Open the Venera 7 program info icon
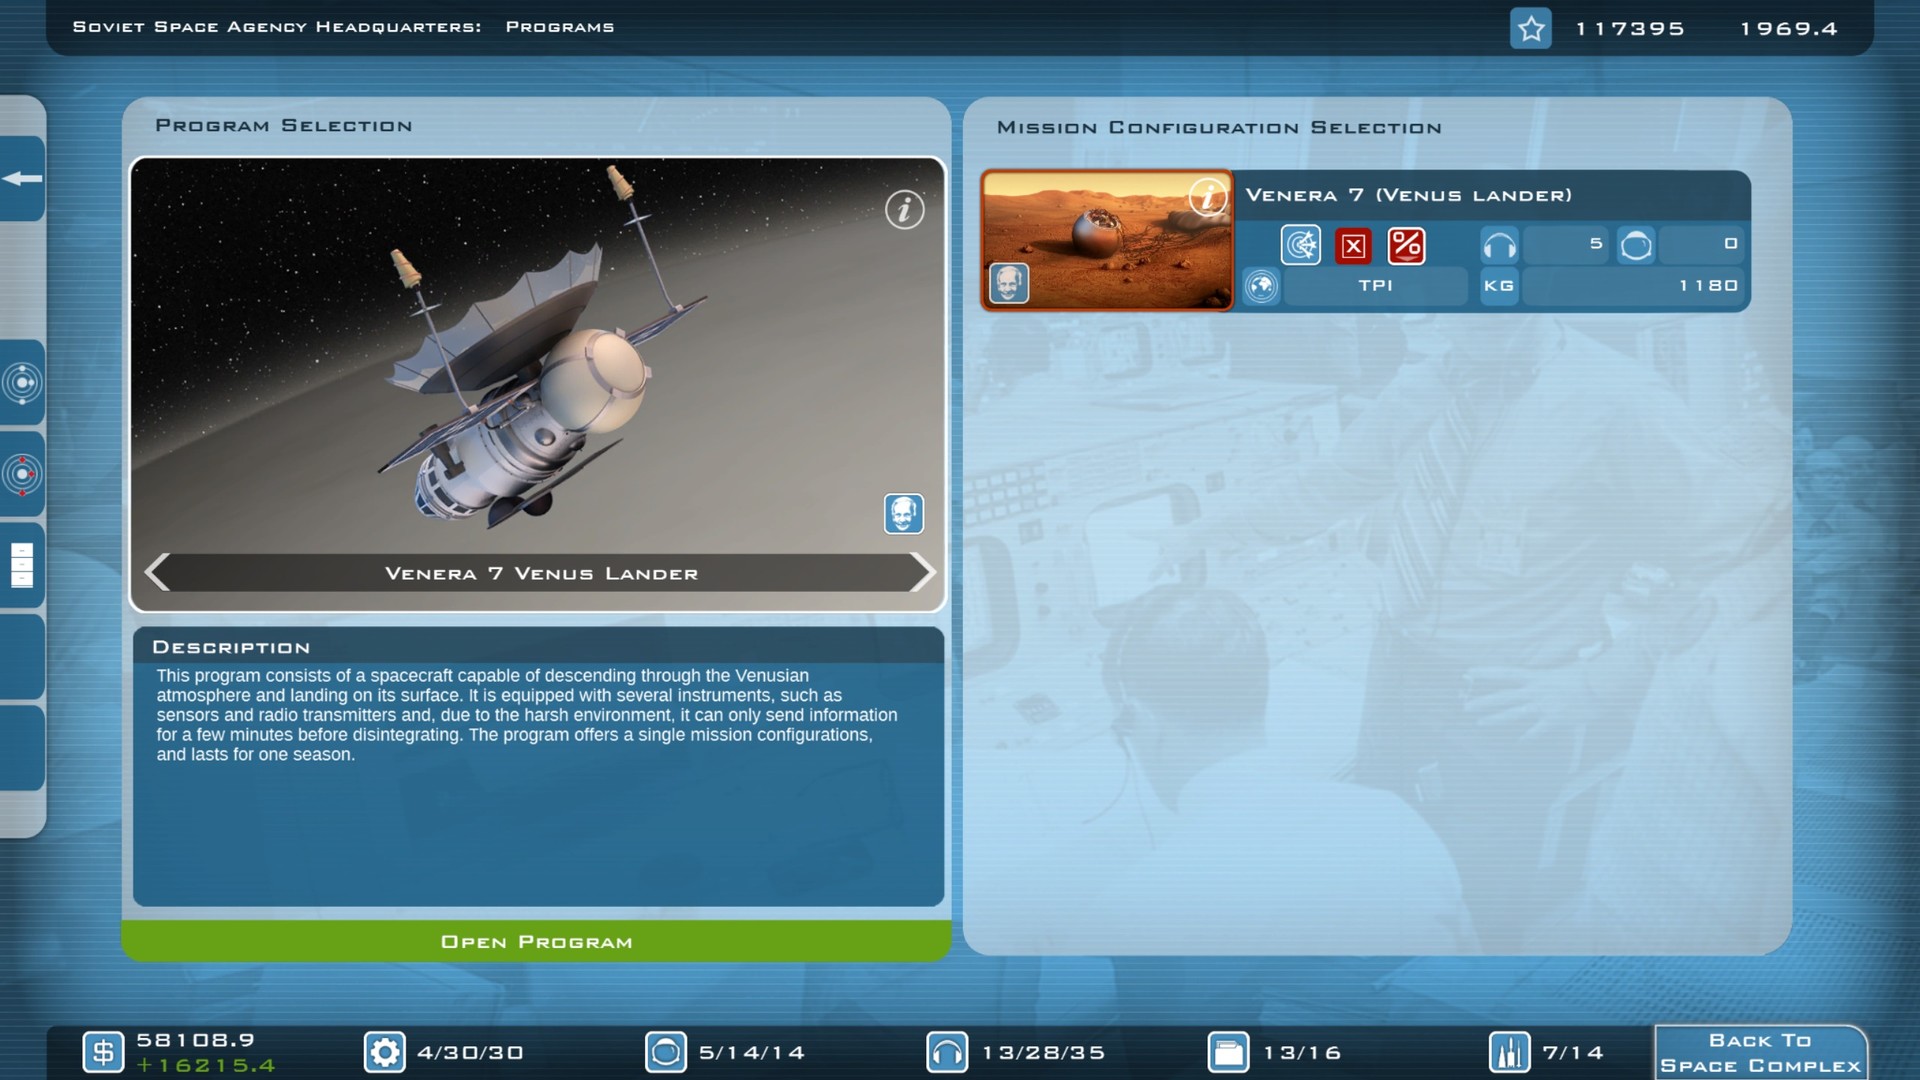 click(904, 210)
